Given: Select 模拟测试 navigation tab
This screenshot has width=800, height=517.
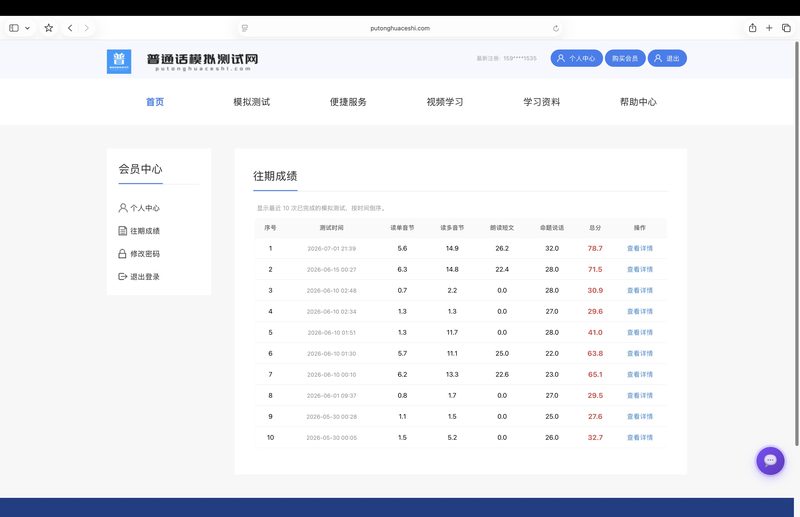Looking at the screenshot, I should [x=252, y=102].
